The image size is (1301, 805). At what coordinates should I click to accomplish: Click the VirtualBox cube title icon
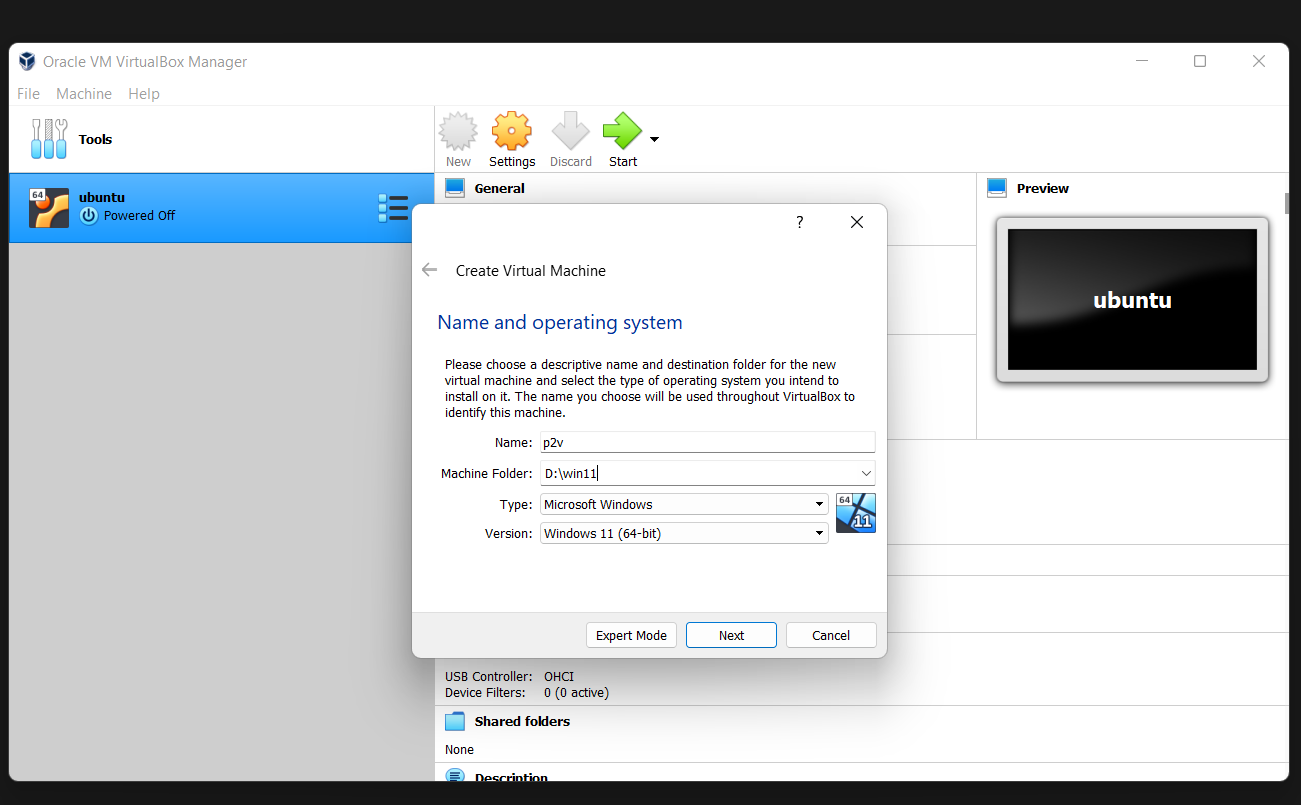[27, 61]
